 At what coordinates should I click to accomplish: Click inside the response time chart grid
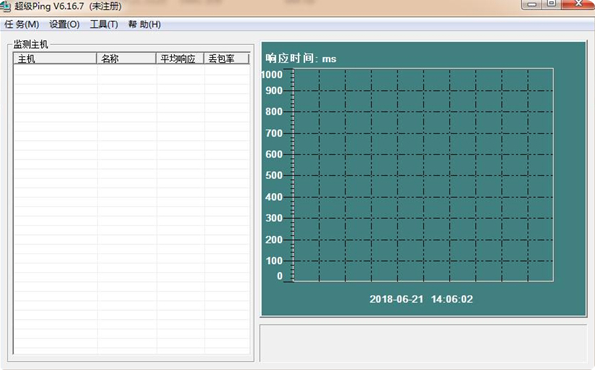point(423,175)
